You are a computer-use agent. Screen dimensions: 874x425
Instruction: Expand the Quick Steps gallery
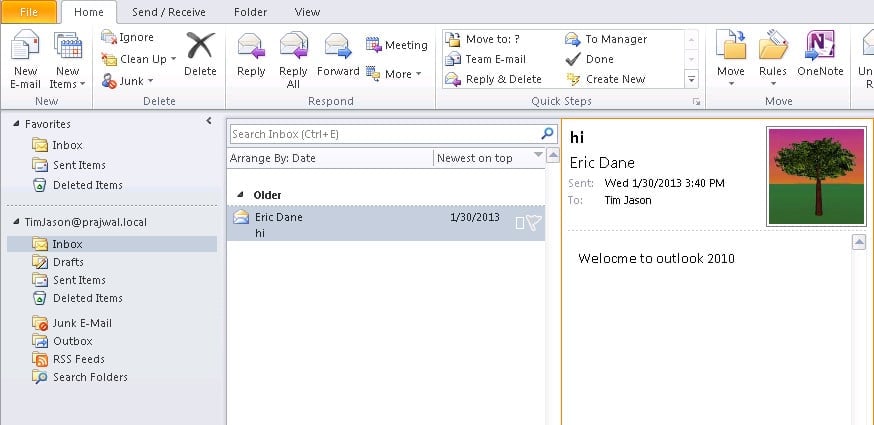pos(691,80)
